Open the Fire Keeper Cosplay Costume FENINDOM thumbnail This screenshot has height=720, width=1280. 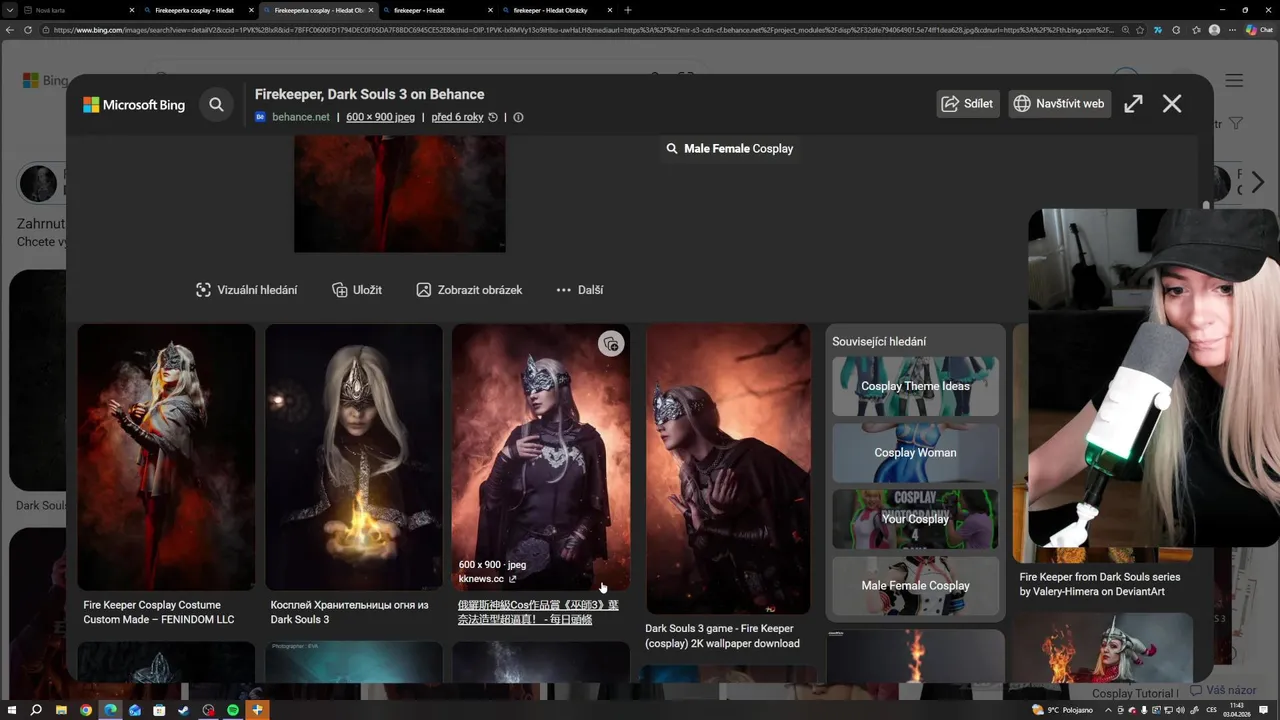click(166, 457)
